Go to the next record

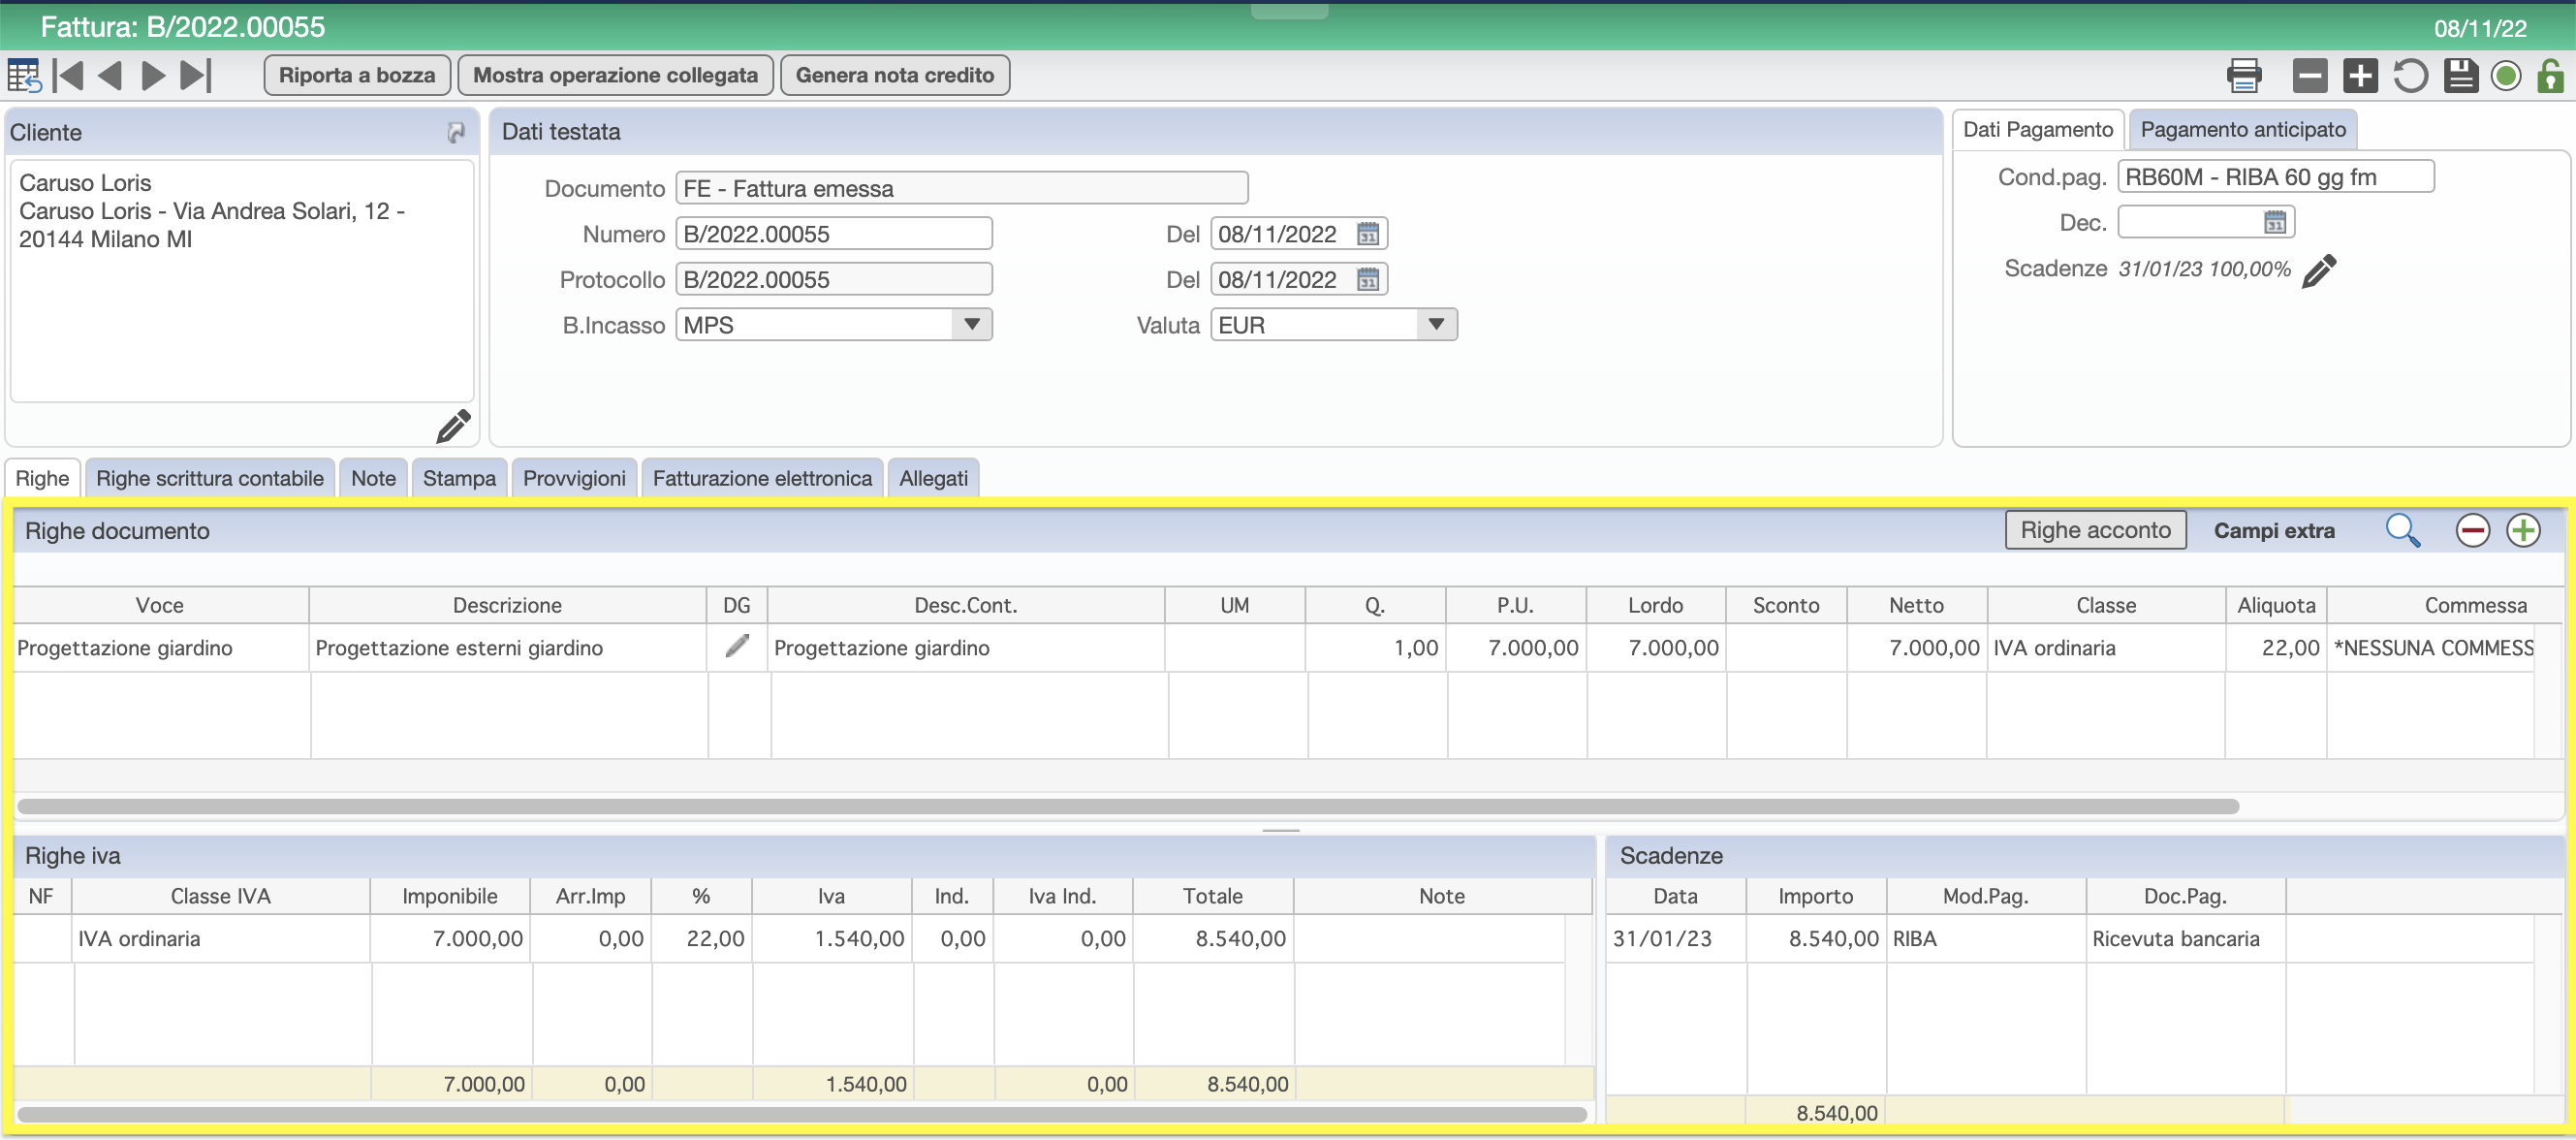(153, 76)
